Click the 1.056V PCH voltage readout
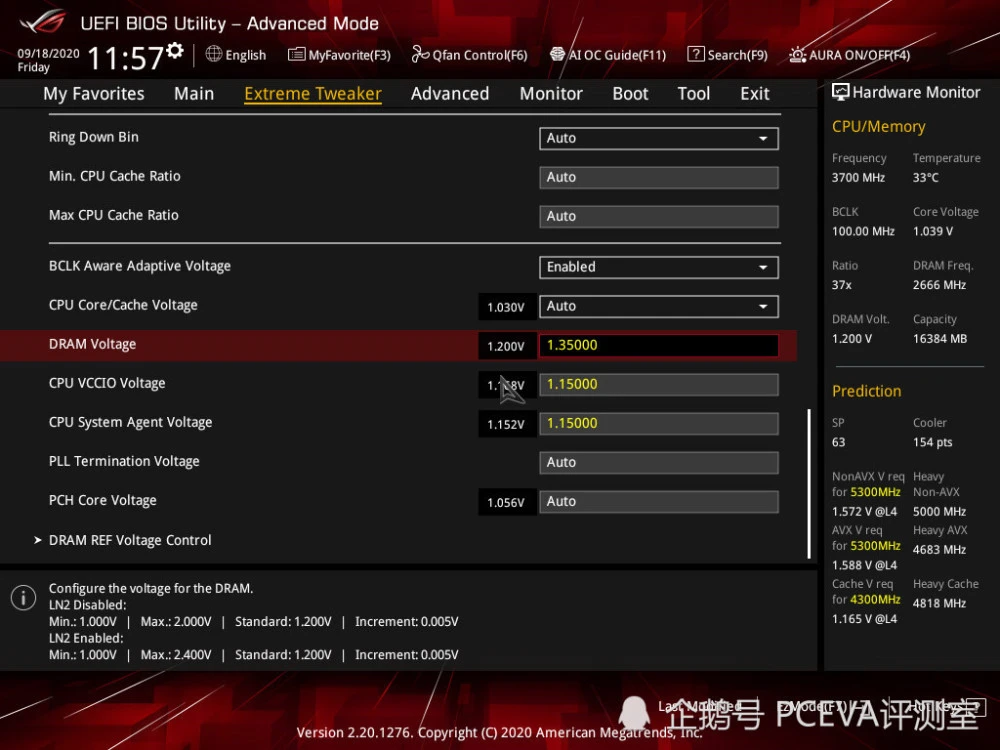The height and width of the screenshot is (750, 1000). [506, 503]
